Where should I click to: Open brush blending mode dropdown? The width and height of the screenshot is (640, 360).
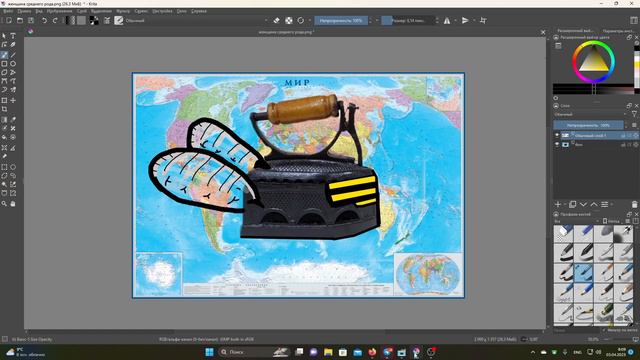tap(198, 20)
